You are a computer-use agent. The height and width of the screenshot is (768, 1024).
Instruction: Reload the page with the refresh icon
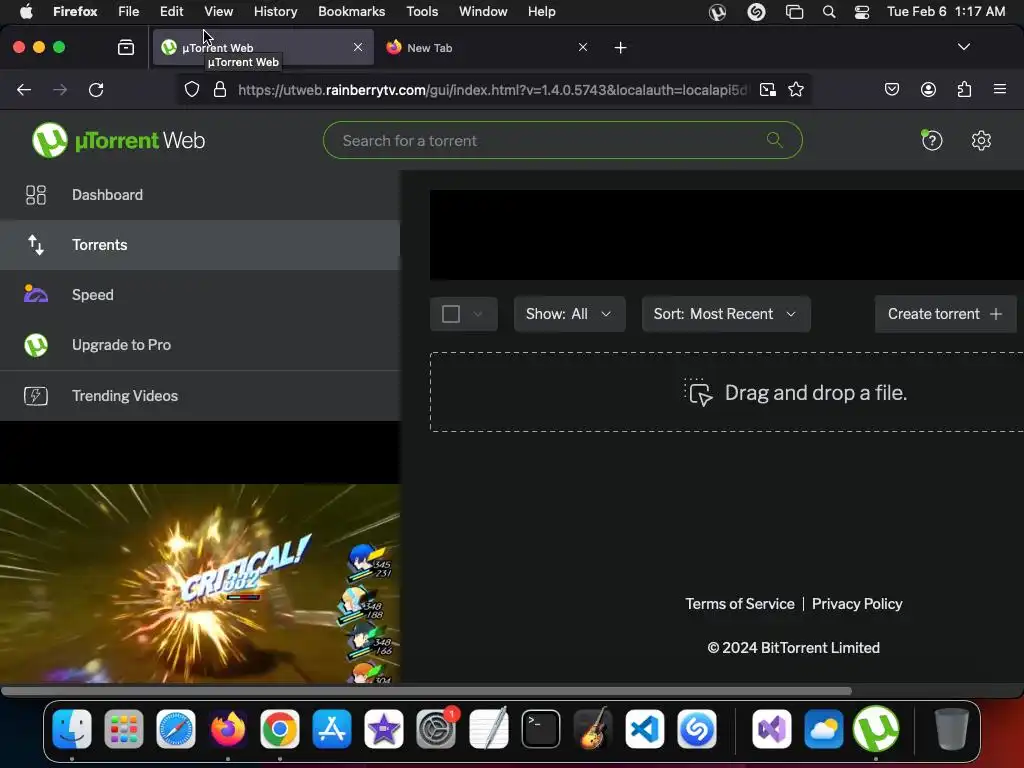pos(96,89)
